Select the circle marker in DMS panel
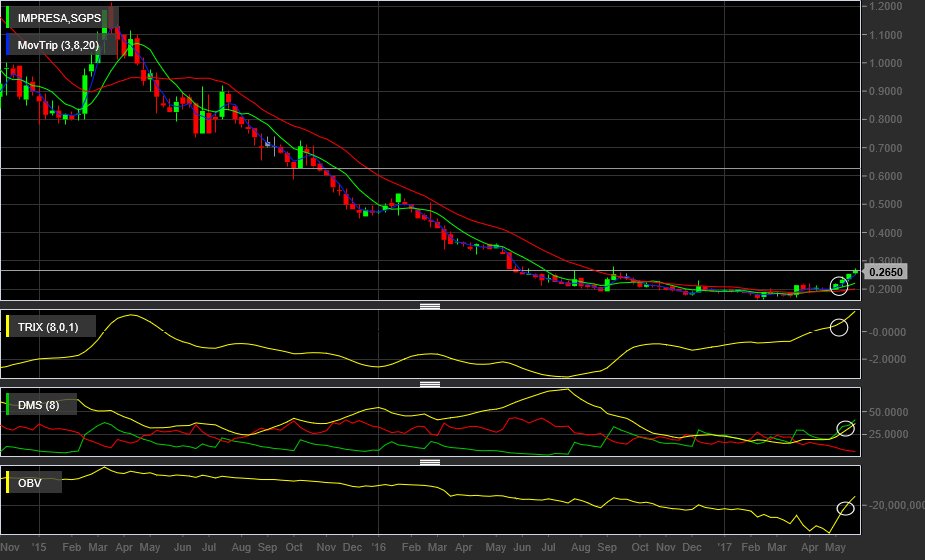 tap(845, 429)
